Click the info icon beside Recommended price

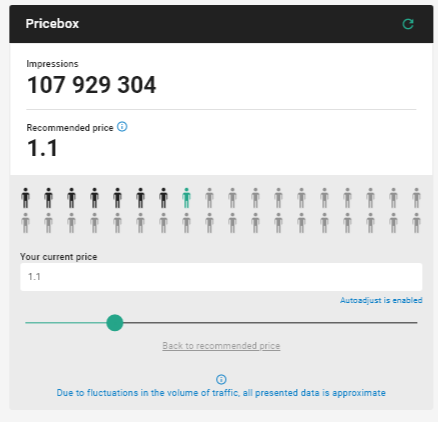(122, 127)
